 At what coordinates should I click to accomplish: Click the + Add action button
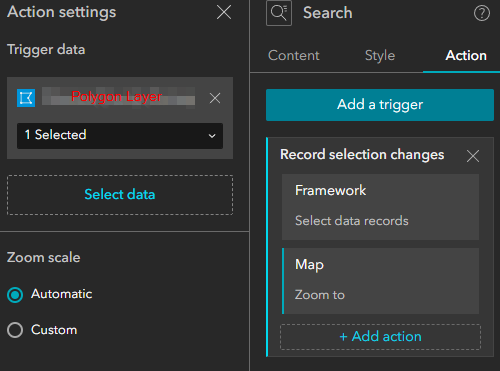380,337
